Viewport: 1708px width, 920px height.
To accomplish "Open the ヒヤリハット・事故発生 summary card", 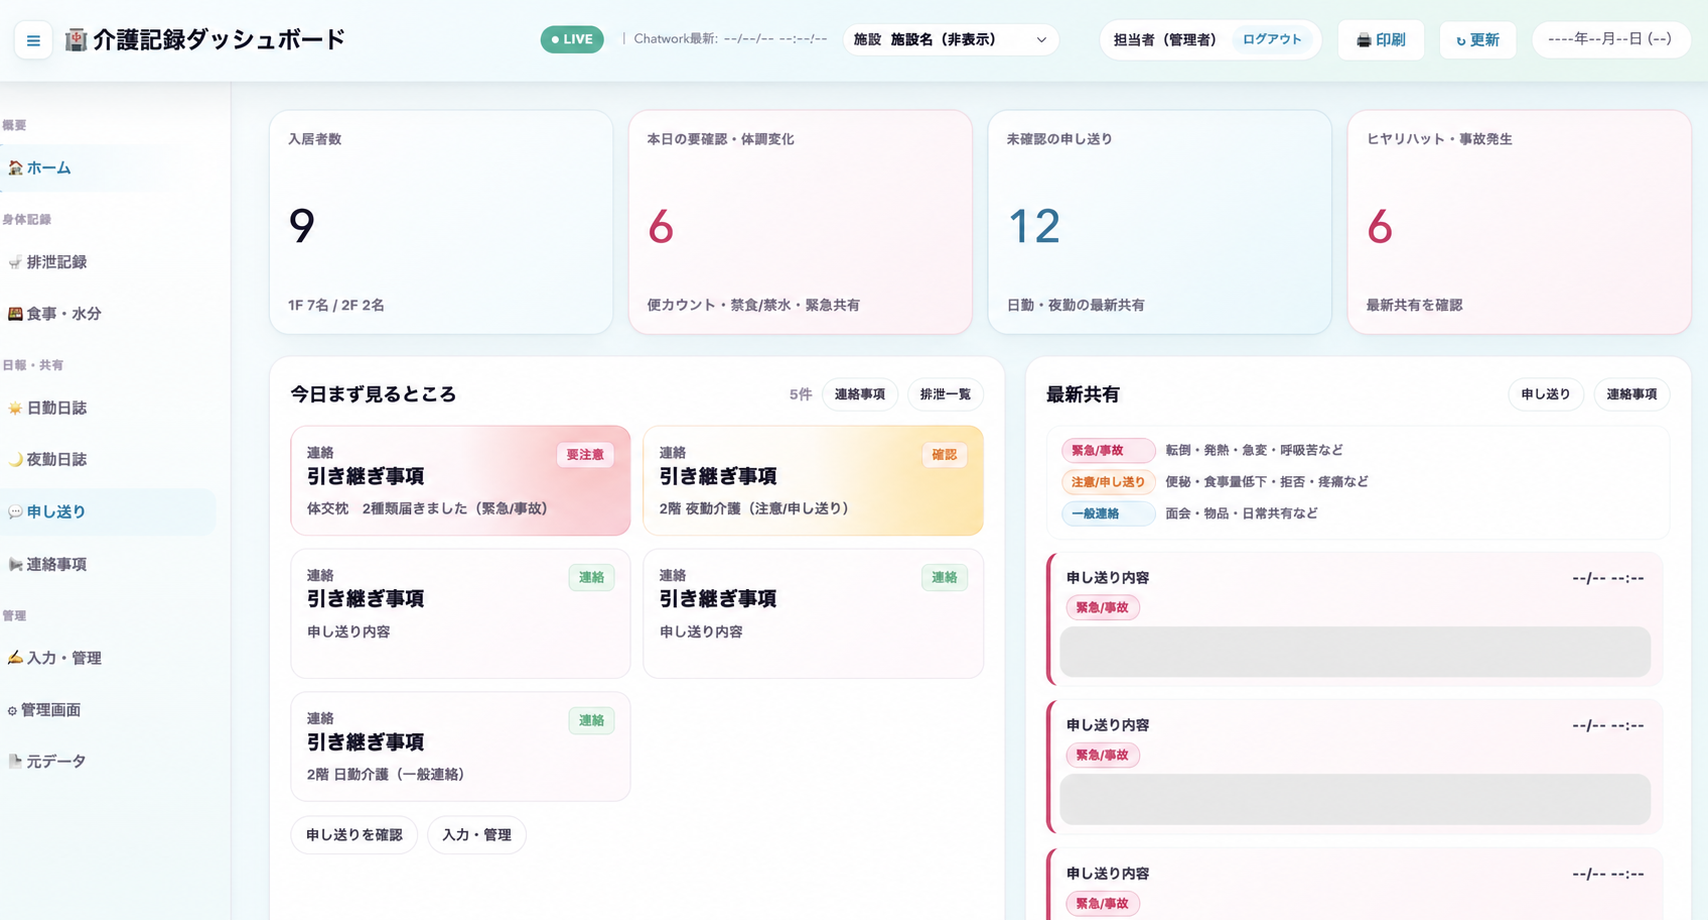I will coord(1519,222).
